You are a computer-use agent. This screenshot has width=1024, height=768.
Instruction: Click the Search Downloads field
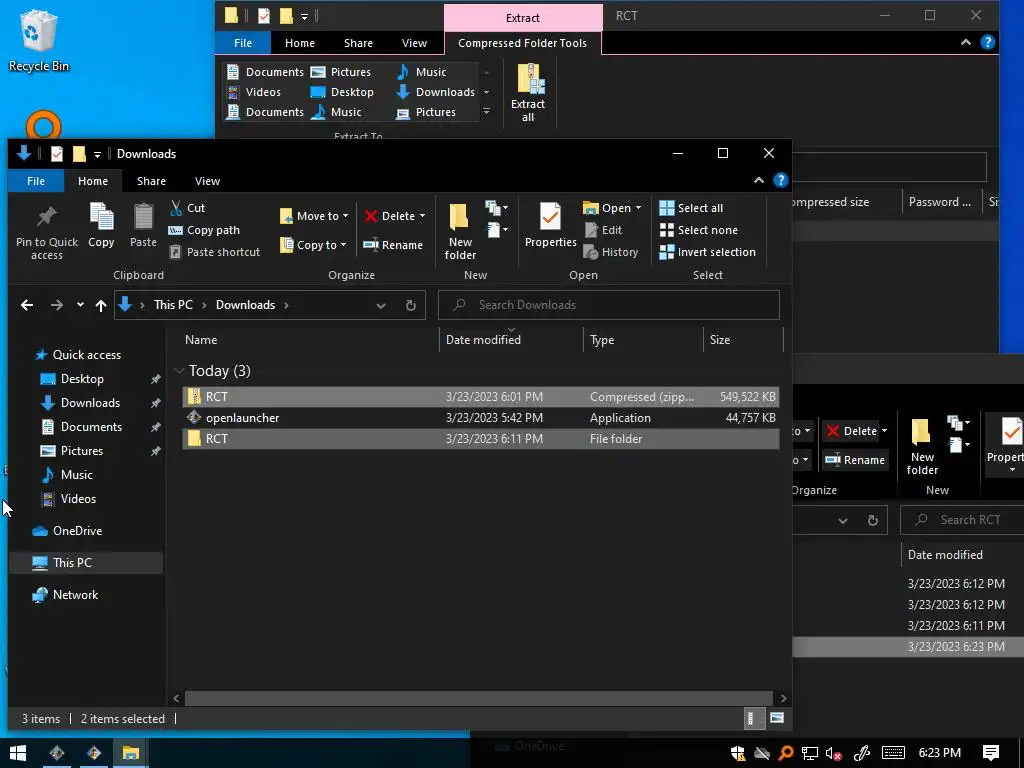coord(609,305)
